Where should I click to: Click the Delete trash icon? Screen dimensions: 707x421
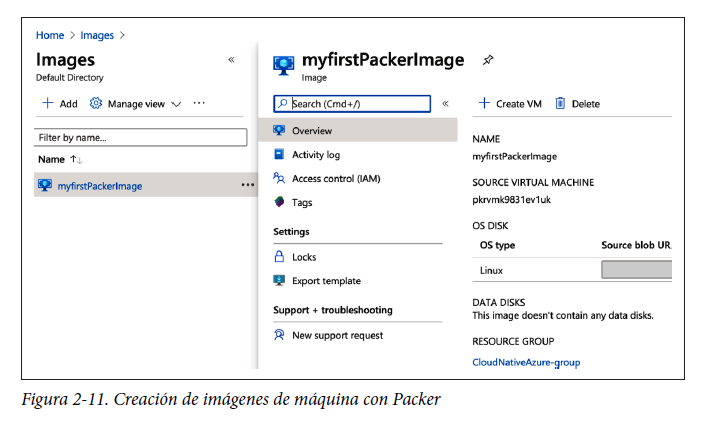coord(561,103)
